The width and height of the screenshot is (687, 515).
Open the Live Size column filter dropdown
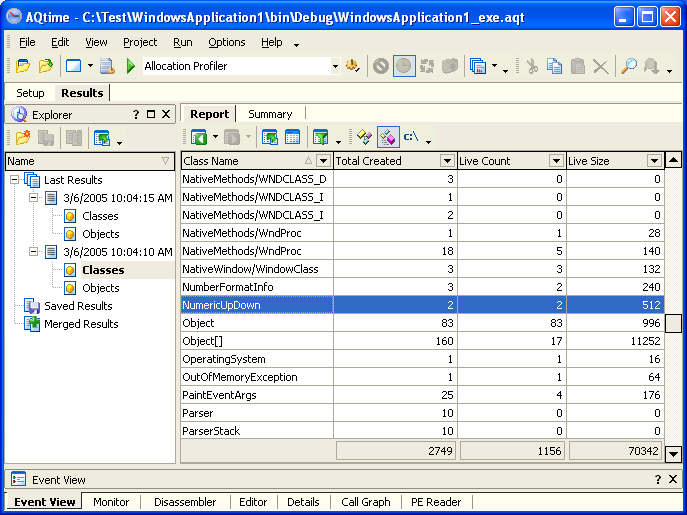[654, 161]
